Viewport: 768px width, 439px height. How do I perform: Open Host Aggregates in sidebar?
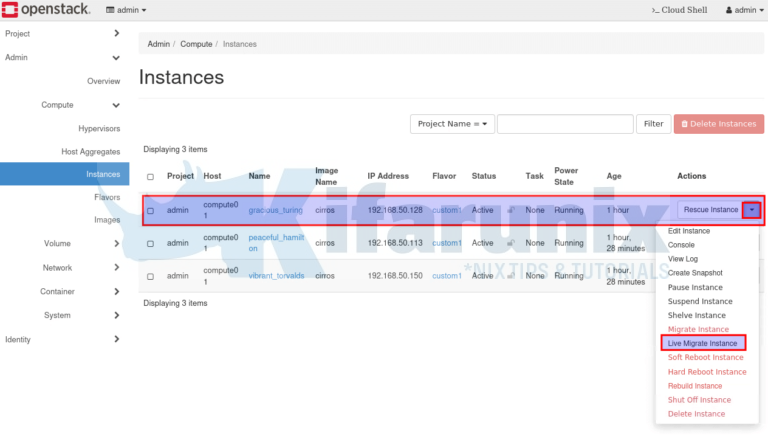[x=91, y=151]
